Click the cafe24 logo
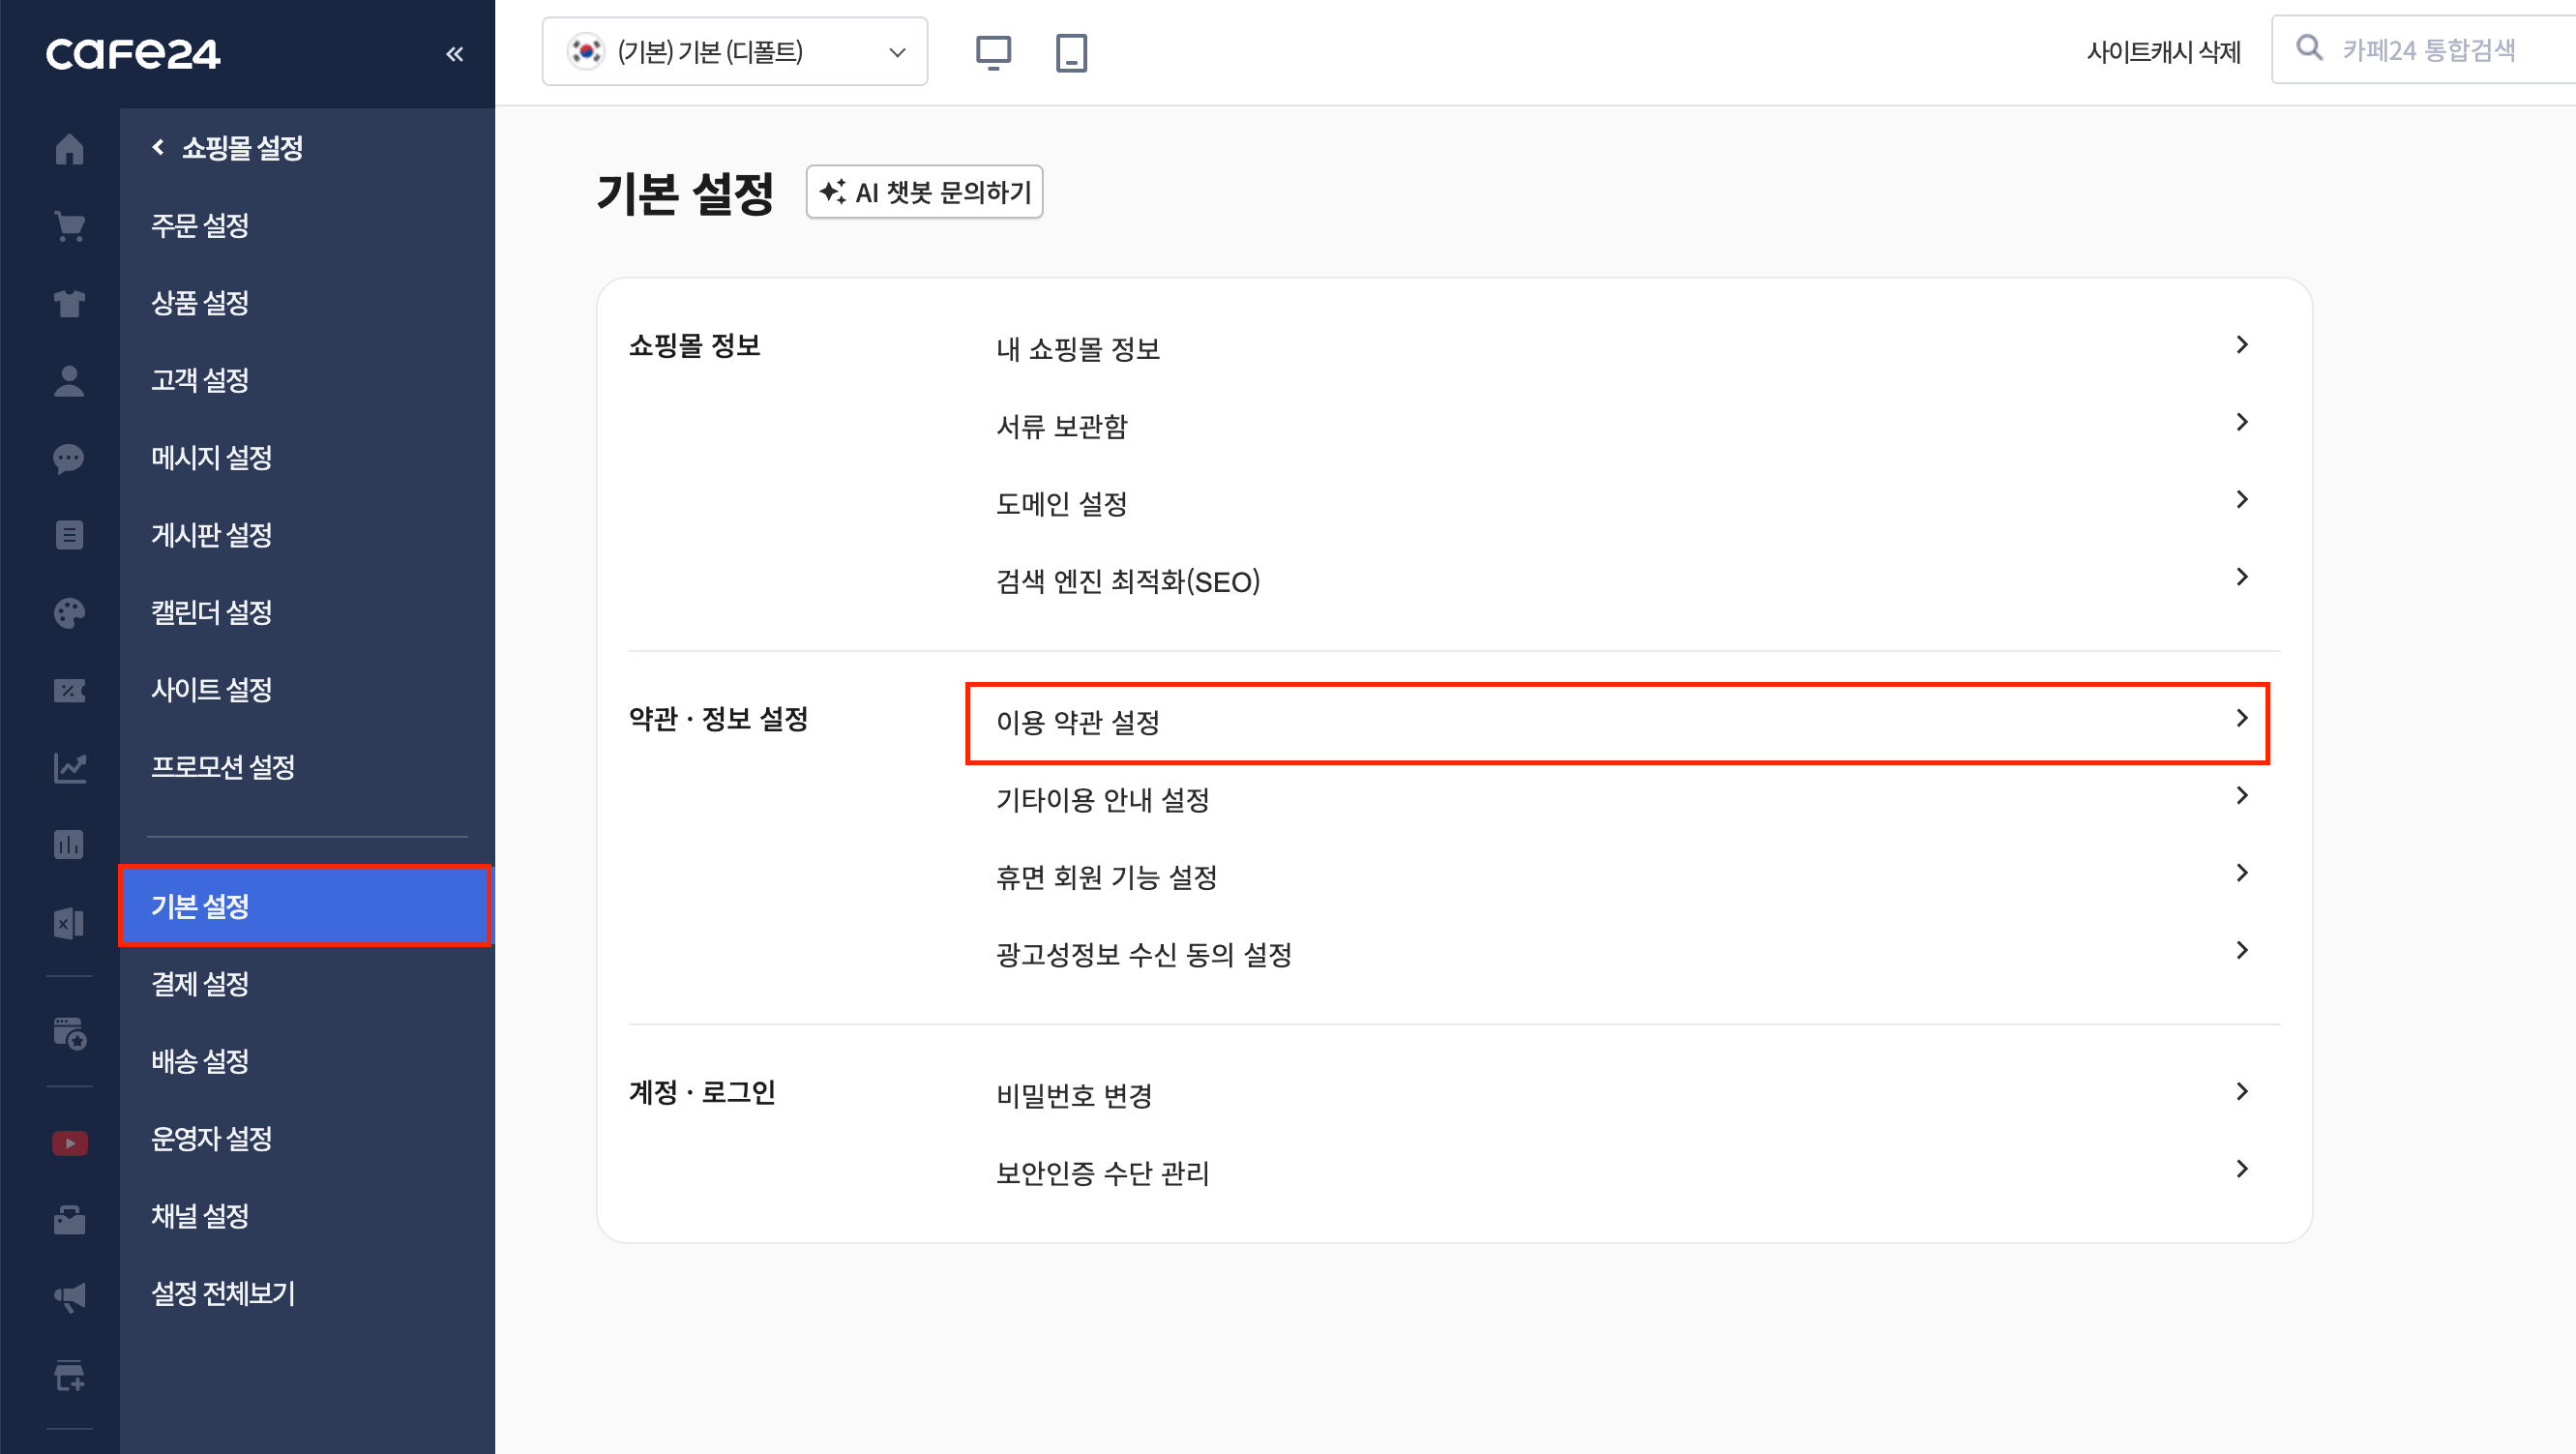The height and width of the screenshot is (1454, 2576). (133, 54)
